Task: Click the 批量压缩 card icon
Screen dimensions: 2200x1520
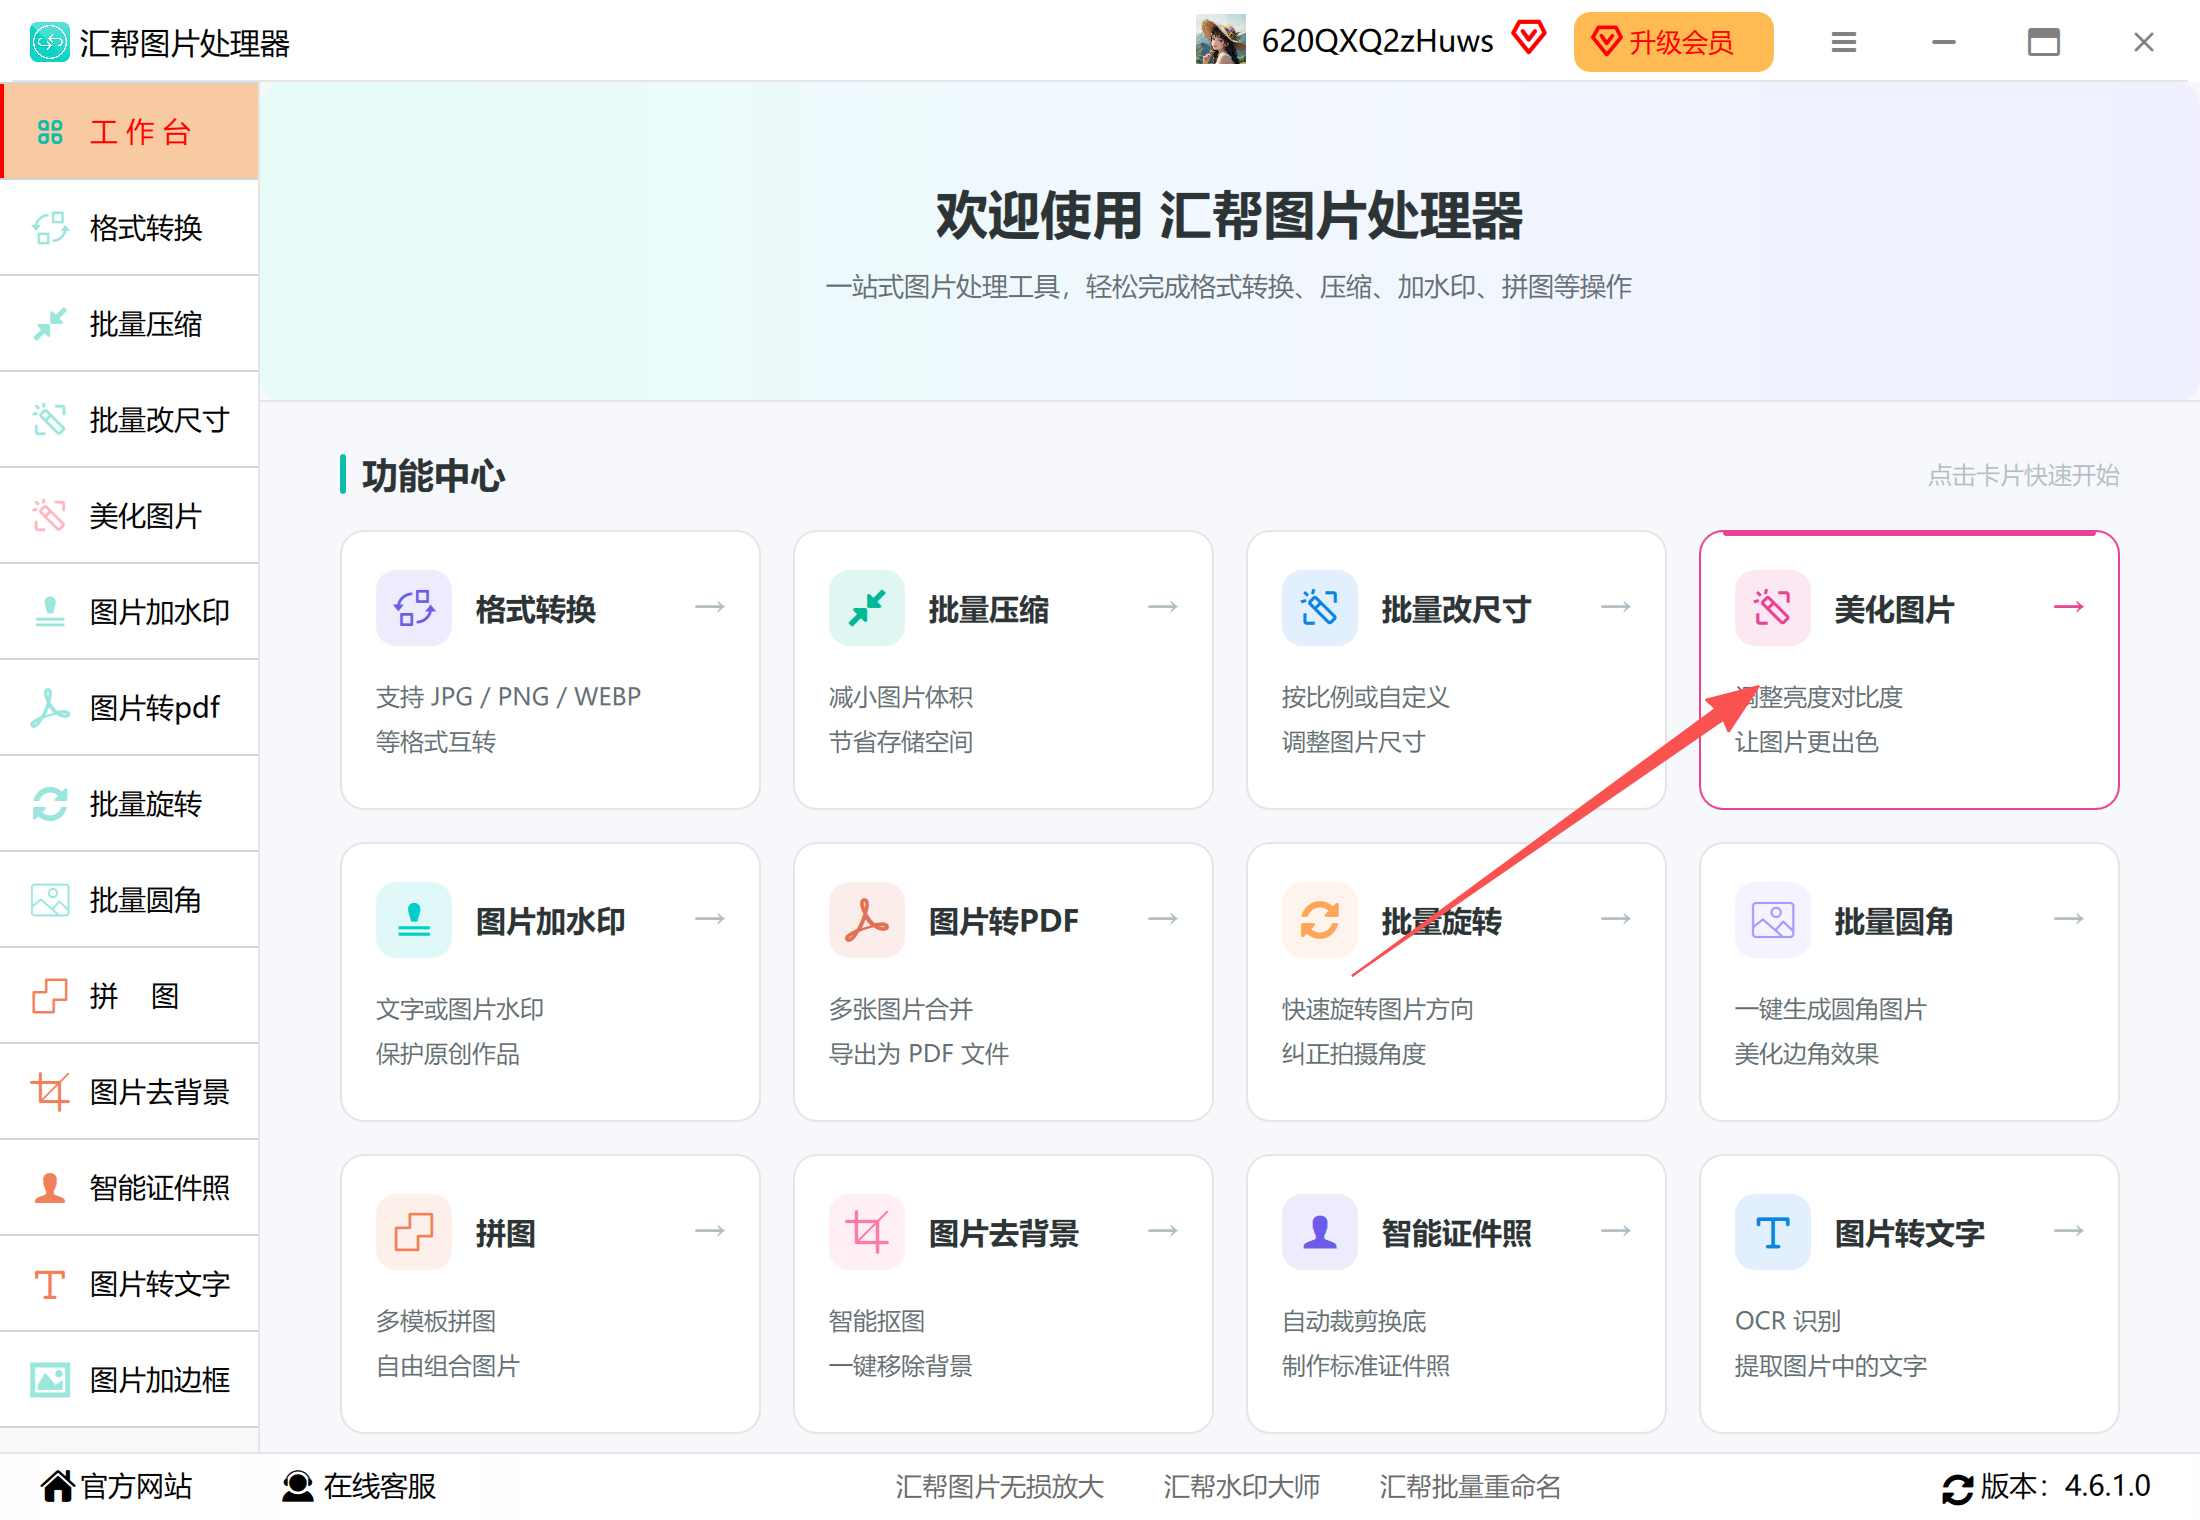Action: pos(867,608)
